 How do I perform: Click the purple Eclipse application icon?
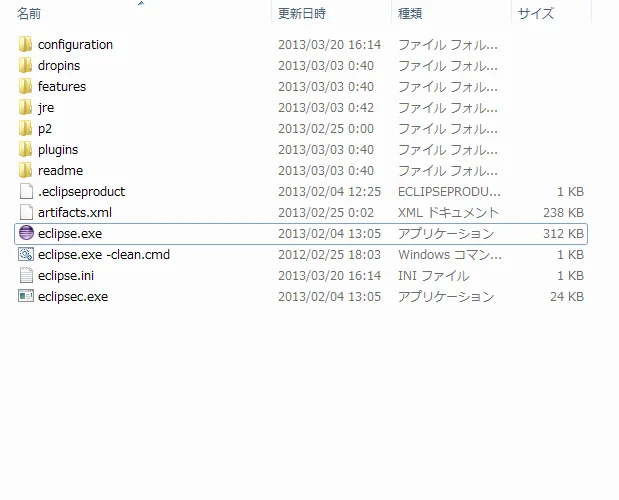coord(26,233)
